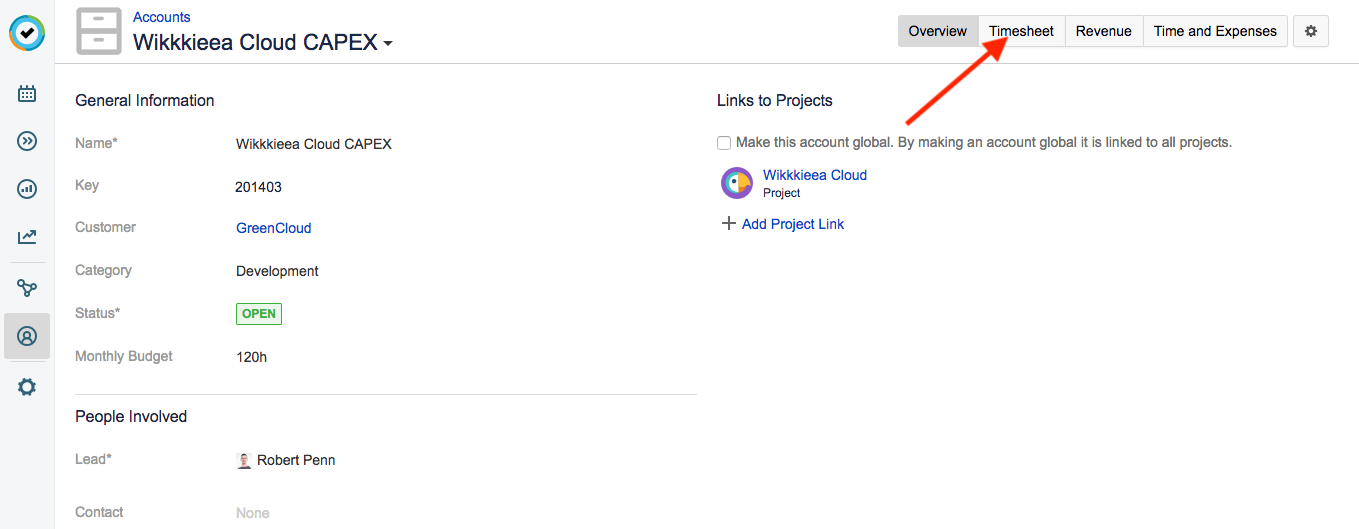The height and width of the screenshot is (529, 1359).
Task: Switch to the Timesheet tab
Action: point(1021,31)
